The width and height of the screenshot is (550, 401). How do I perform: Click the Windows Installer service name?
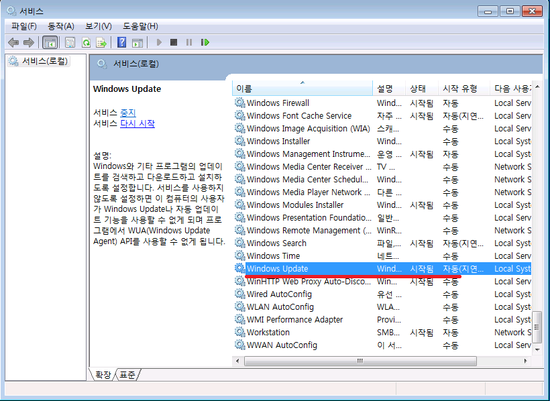click(278, 141)
